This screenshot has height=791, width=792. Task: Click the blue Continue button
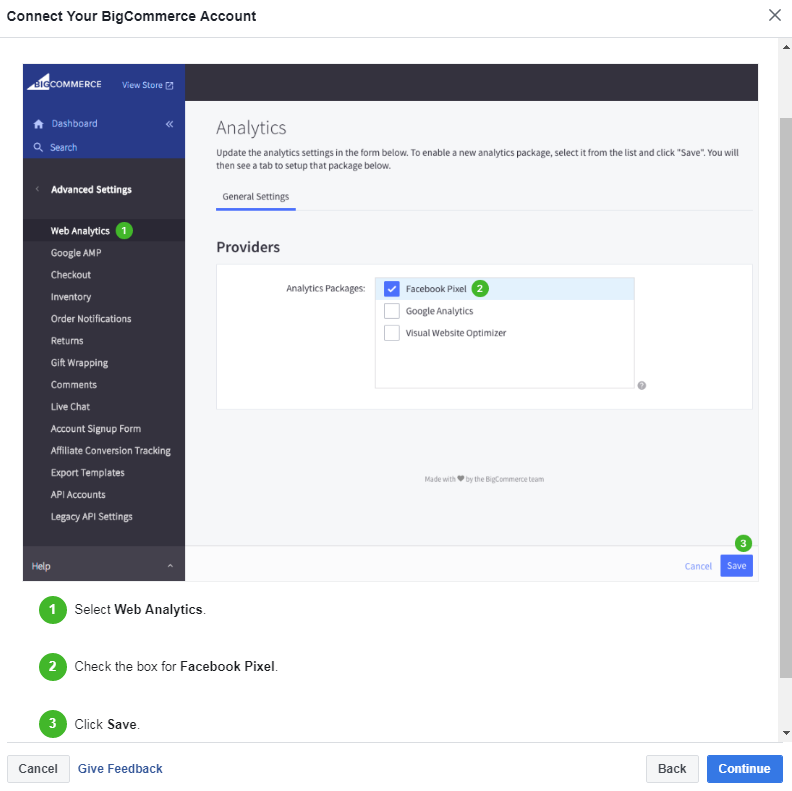744,768
